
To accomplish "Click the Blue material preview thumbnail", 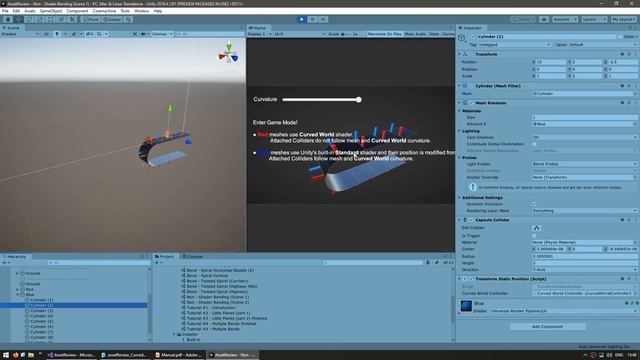I will coord(466,306).
